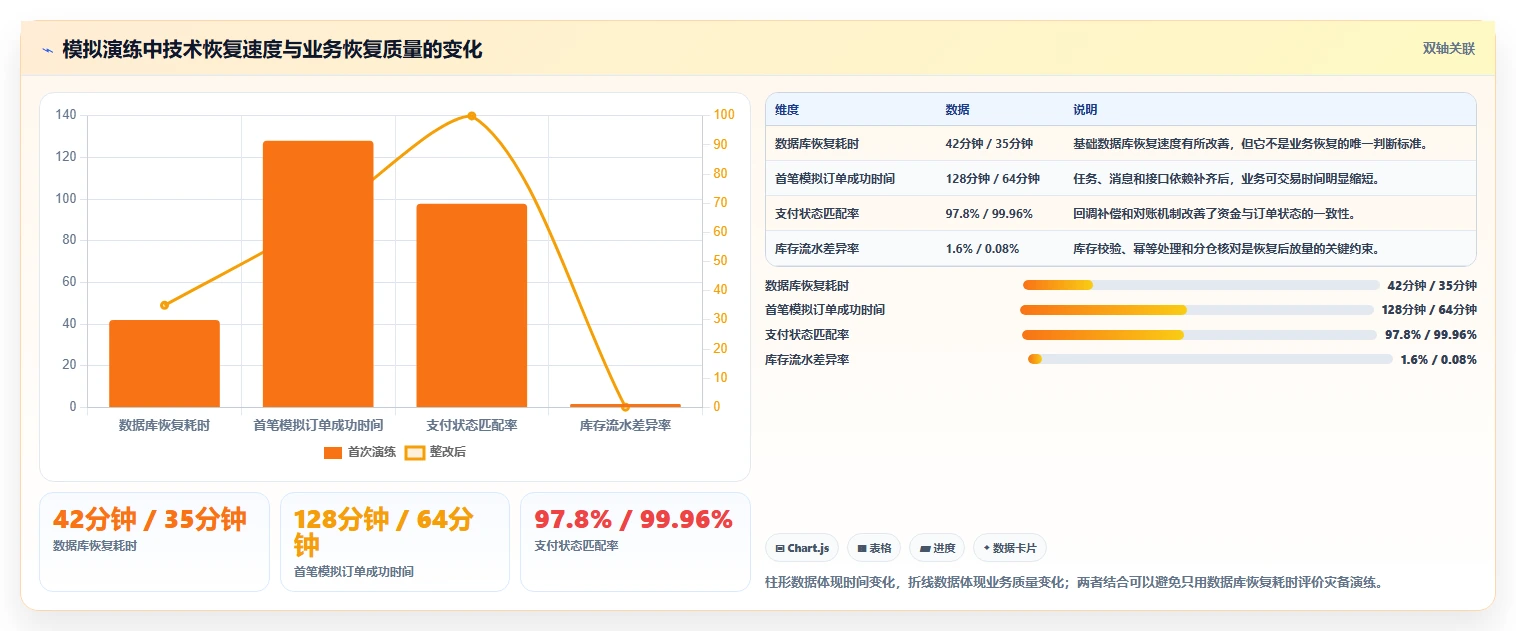Click table cell 128分钟 / 64分钟

point(992,179)
